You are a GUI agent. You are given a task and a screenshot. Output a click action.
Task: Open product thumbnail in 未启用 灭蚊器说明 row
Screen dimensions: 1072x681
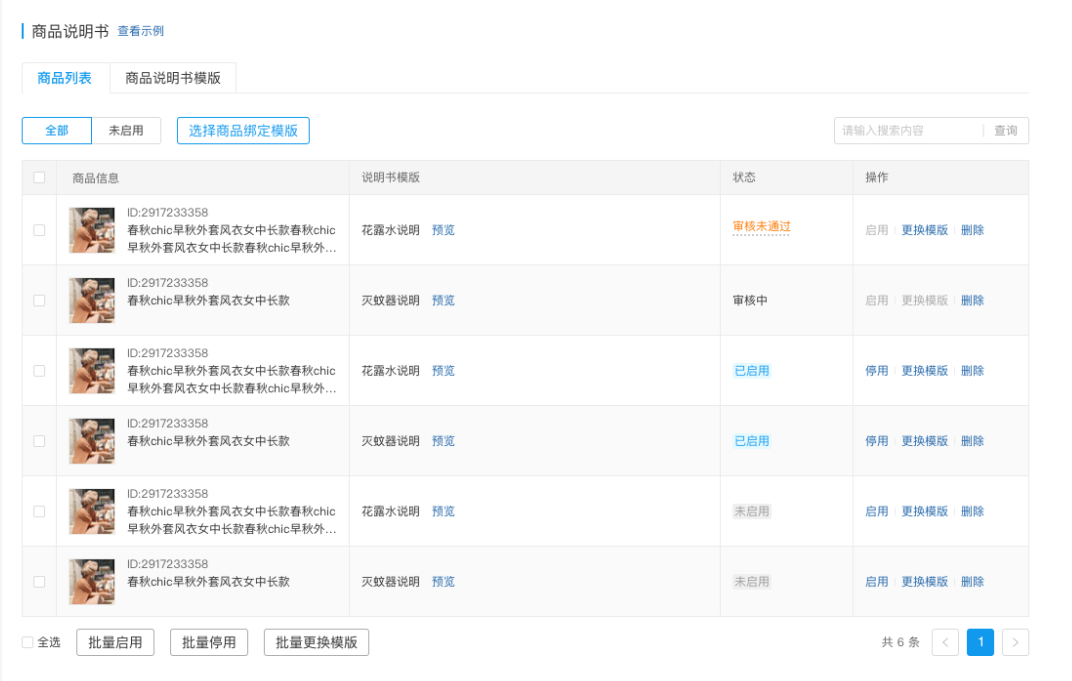pyautogui.click(x=92, y=583)
